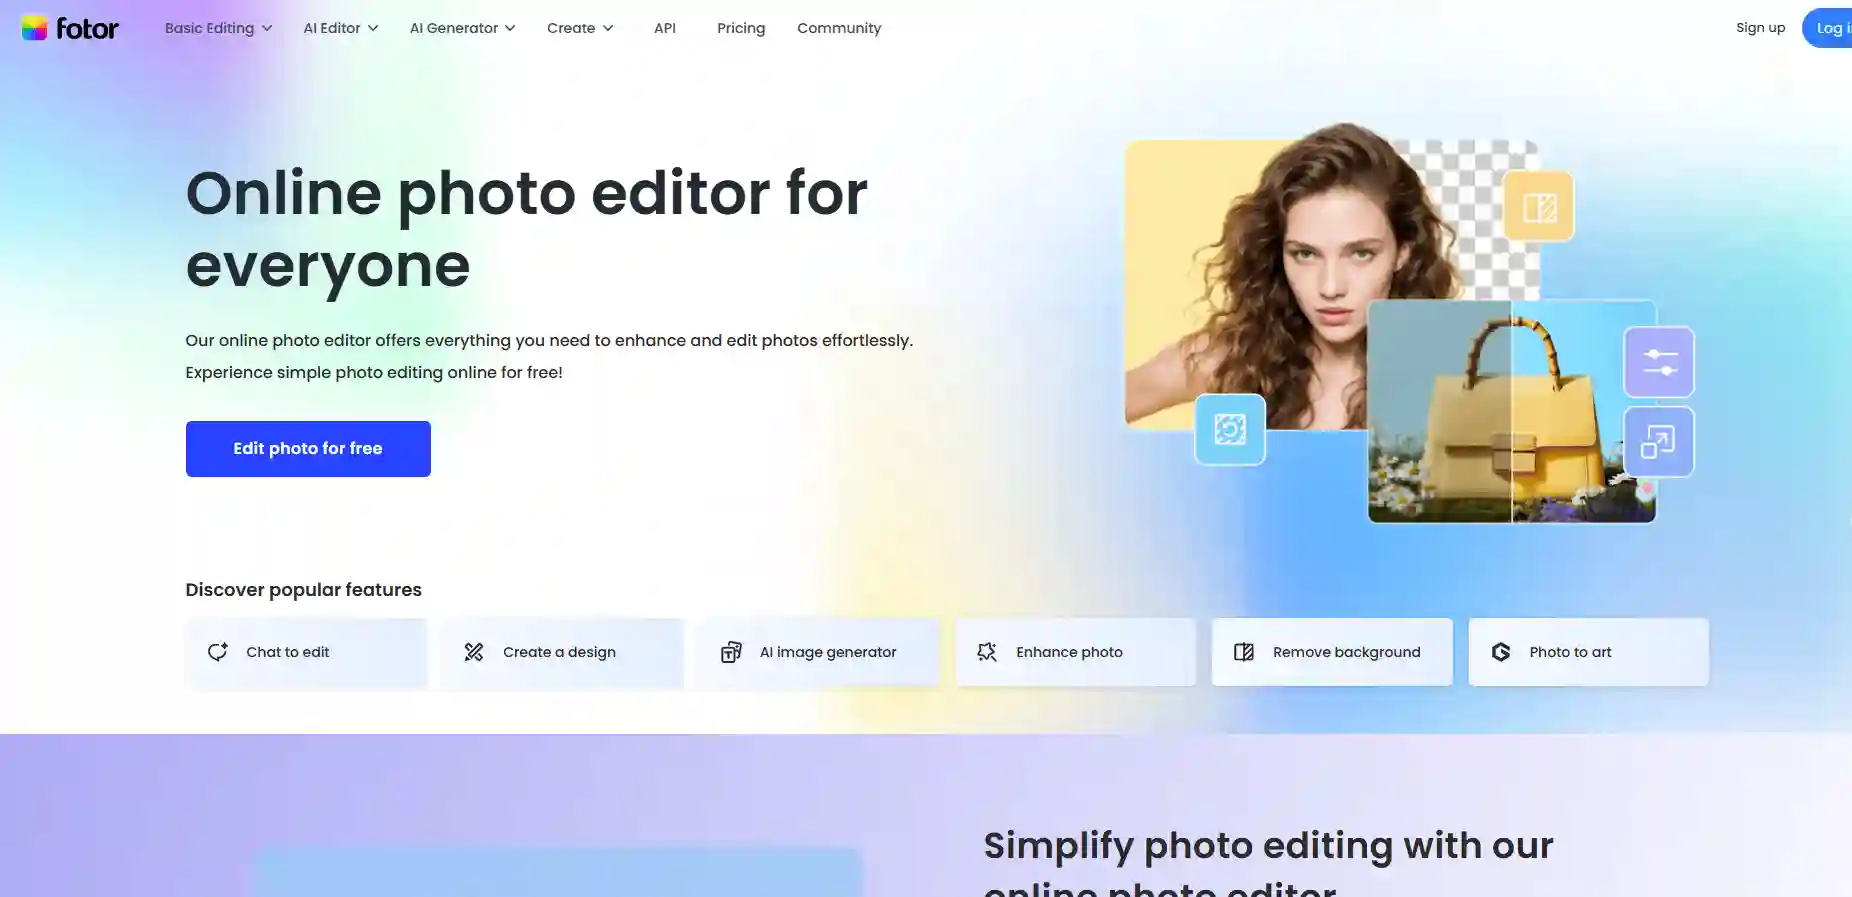Click the 'Simplify photo editing with our' heading
1852x897 pixels.
pos(1268,846)
